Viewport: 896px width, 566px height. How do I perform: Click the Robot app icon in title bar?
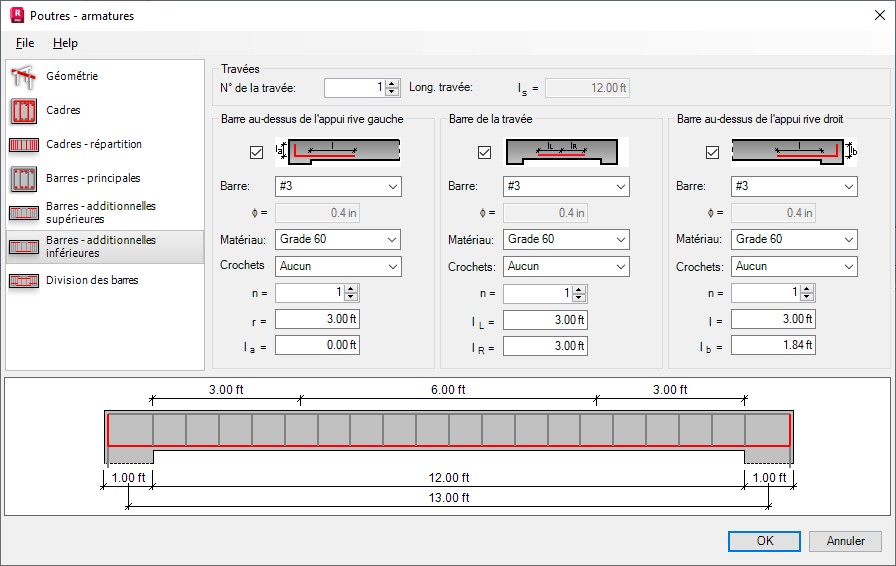point(17,15)
